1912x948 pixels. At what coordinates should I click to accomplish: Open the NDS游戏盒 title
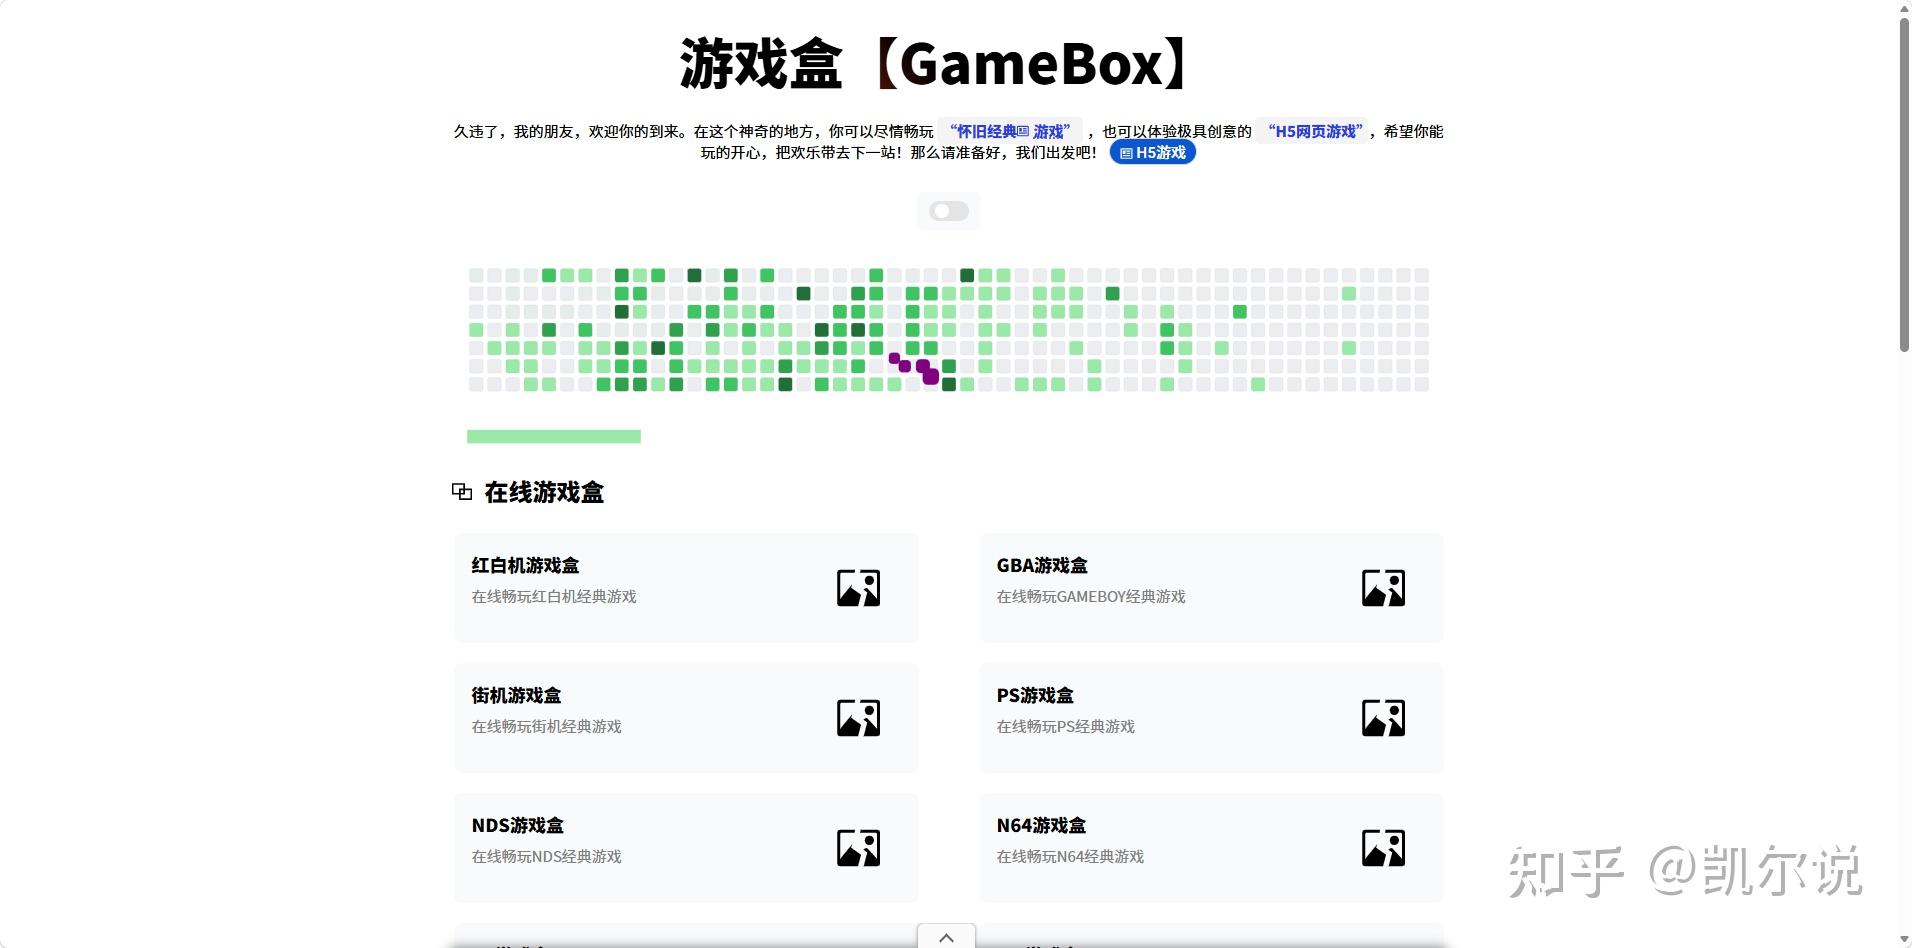[x=518, y=825]
